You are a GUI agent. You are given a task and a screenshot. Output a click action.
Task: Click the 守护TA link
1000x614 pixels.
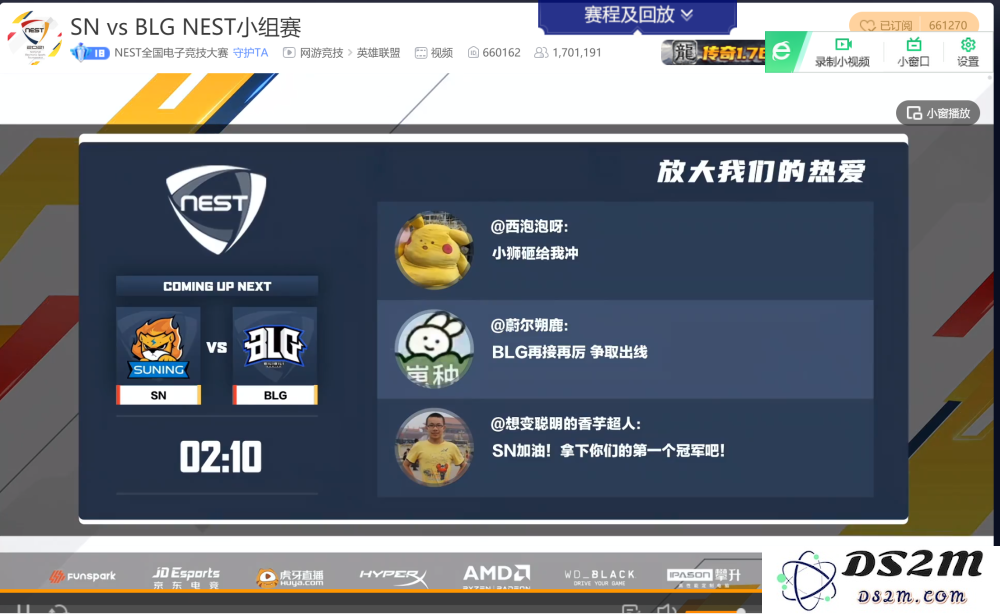click(x=251, y=53)
